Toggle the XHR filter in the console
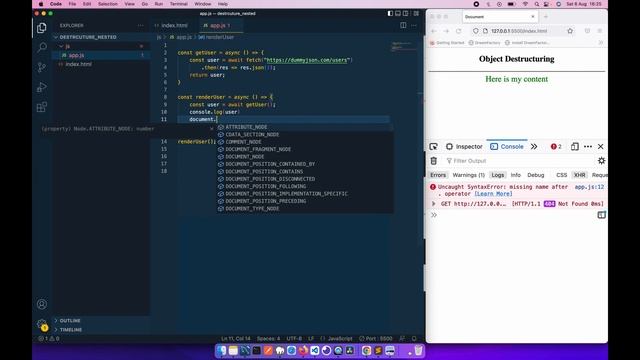 click(x=580, y=175)
